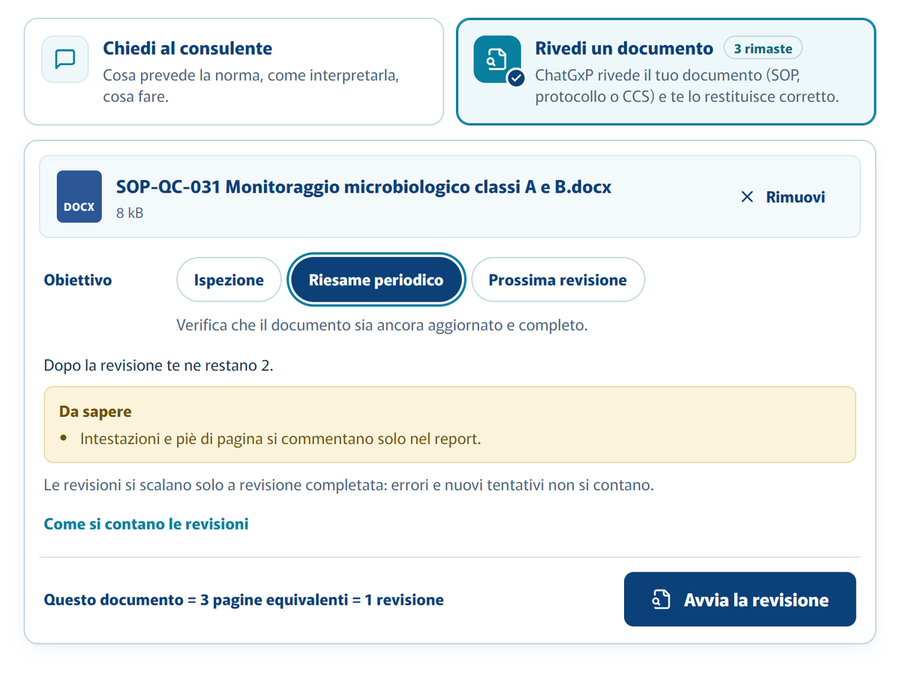Click the Intestazioni e piè di pagina note
Viewport: 900px width, 675px height.
click(x=280, y=439)
